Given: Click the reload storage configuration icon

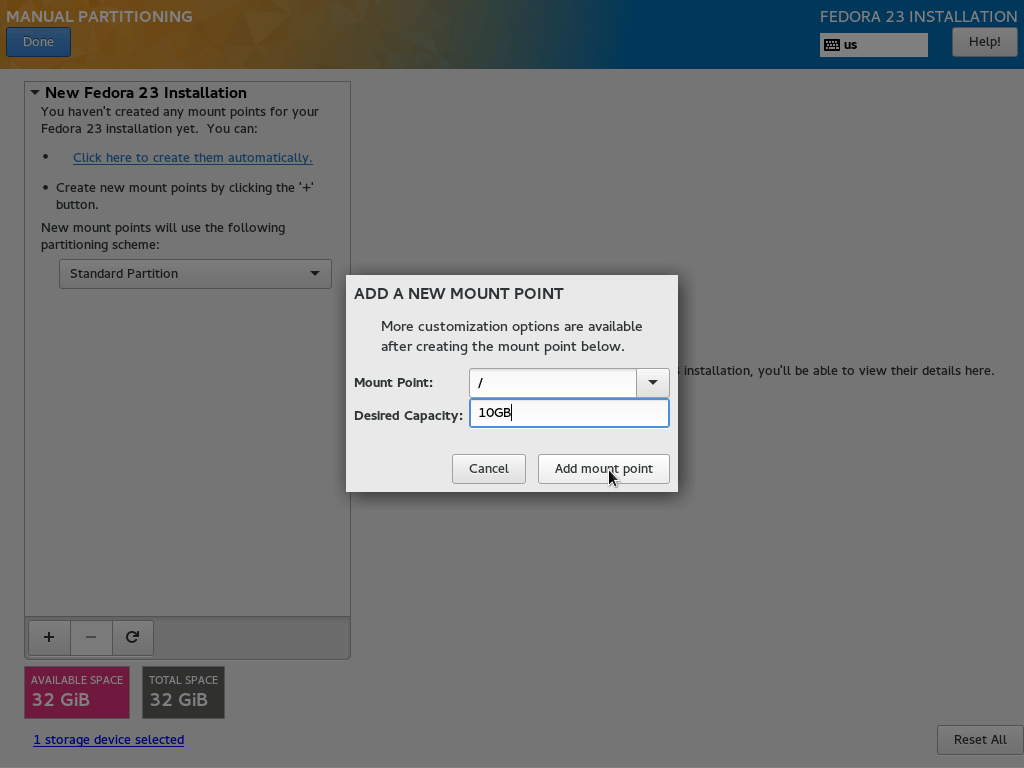Looking at the screenshot, I should 133,637.
